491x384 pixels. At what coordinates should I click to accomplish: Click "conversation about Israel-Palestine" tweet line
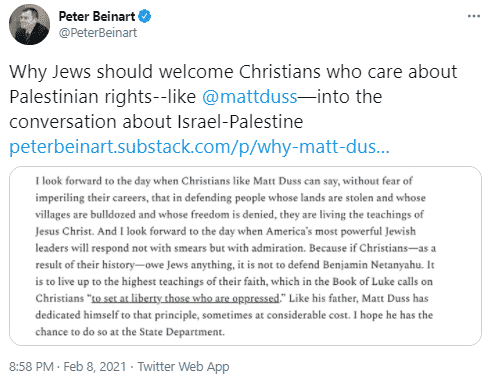coord(156,122)
